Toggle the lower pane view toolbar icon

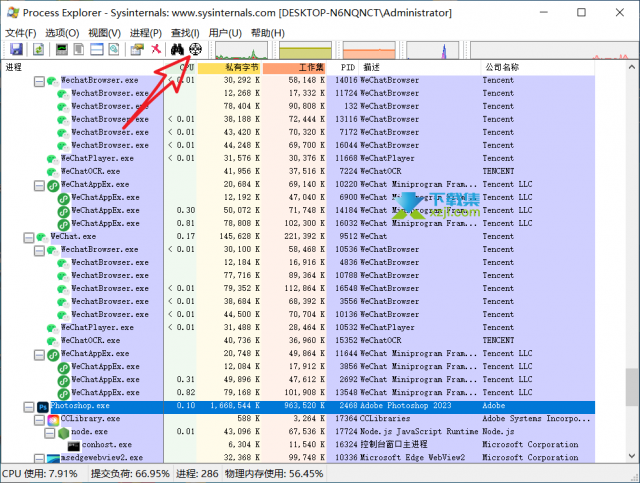tap(96, 49)
